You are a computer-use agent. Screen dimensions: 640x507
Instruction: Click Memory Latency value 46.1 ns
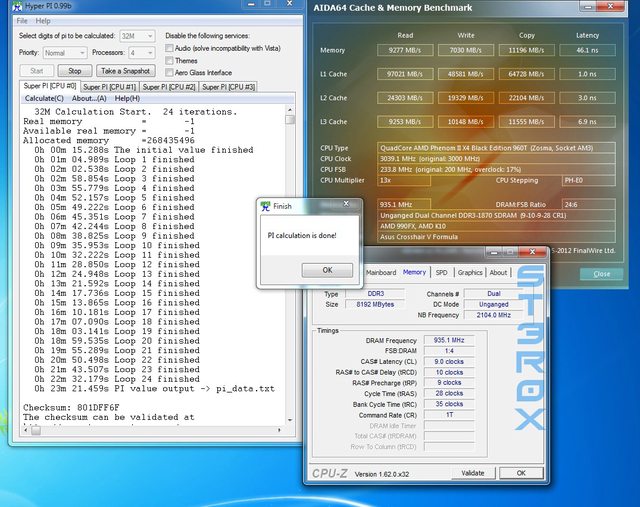(587, 50)
